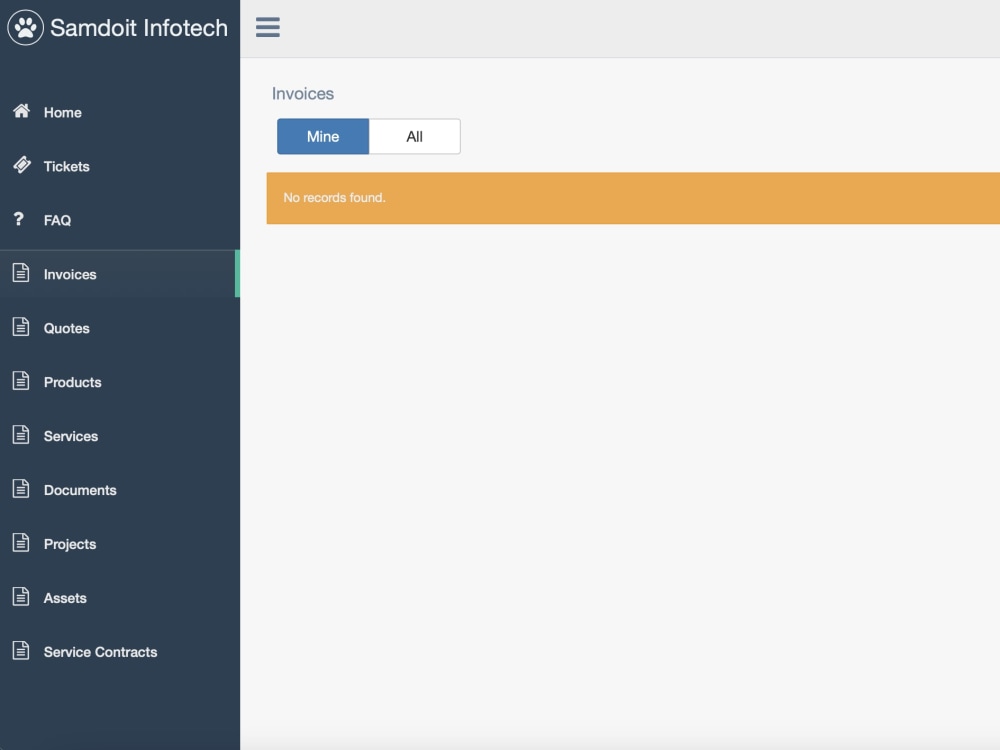Select the Tickets ticket icon
Screen dimensions: 1000x750
pos(21,166)
